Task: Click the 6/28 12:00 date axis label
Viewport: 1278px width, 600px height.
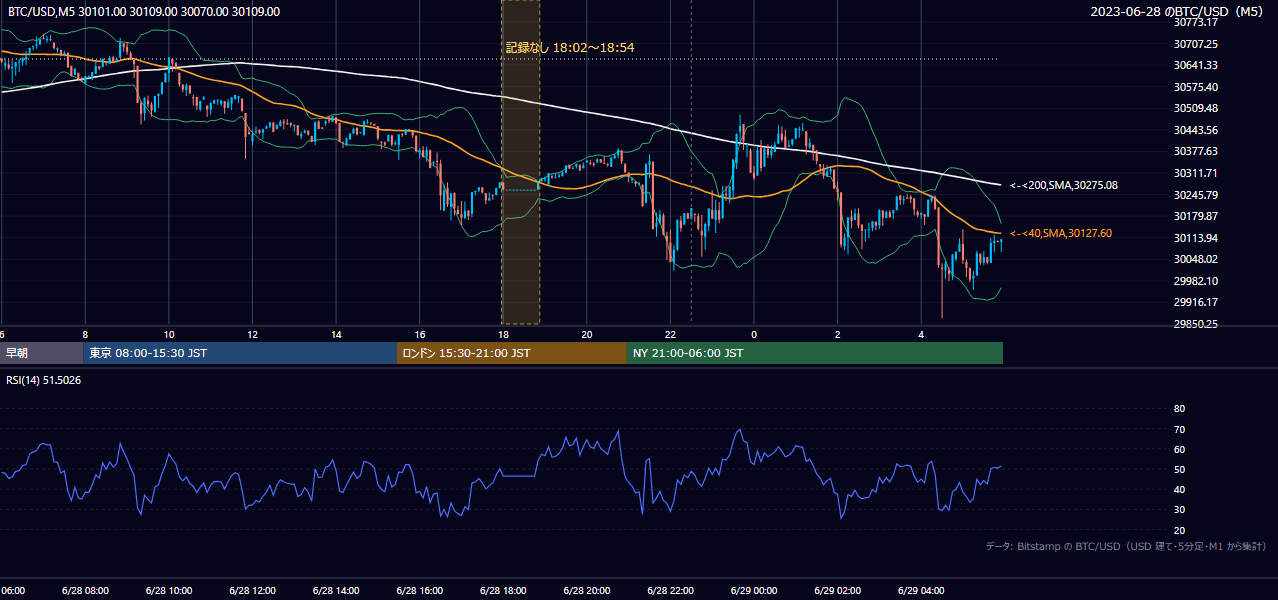Action: (252, 591)
